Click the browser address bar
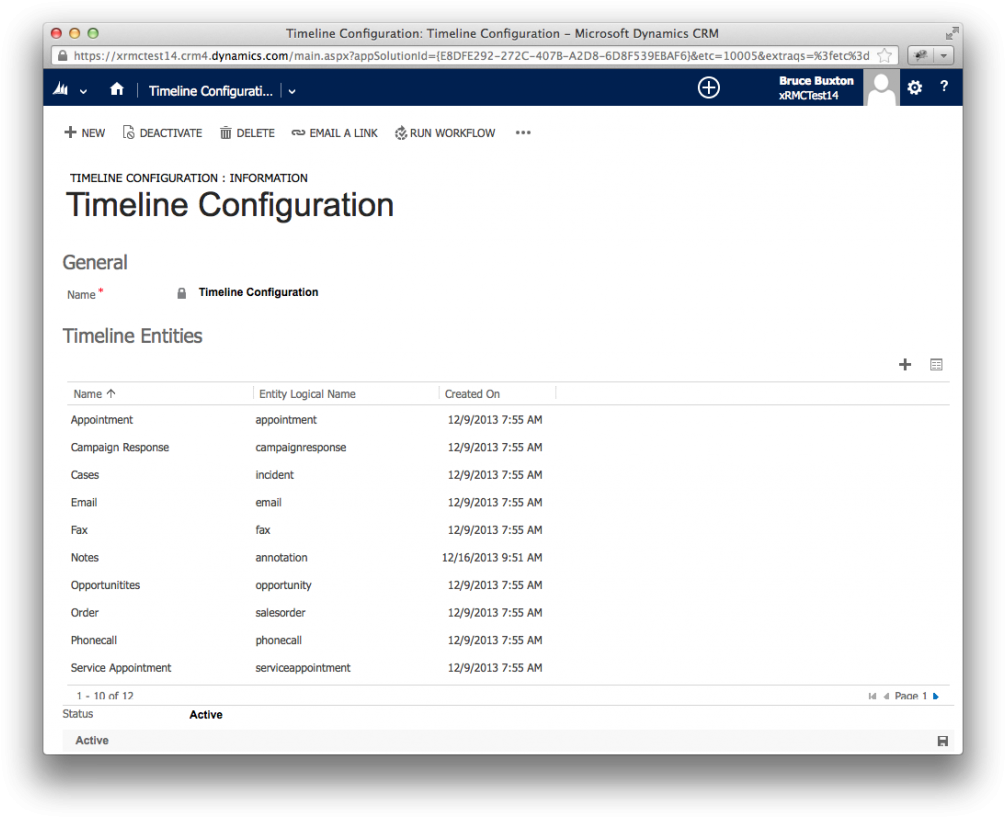 450,55
